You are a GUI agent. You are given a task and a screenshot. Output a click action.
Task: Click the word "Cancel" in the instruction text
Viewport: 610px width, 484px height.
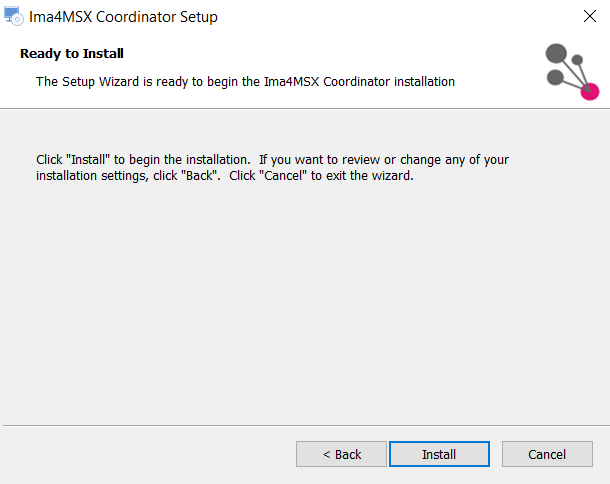(x=283, y=176)
